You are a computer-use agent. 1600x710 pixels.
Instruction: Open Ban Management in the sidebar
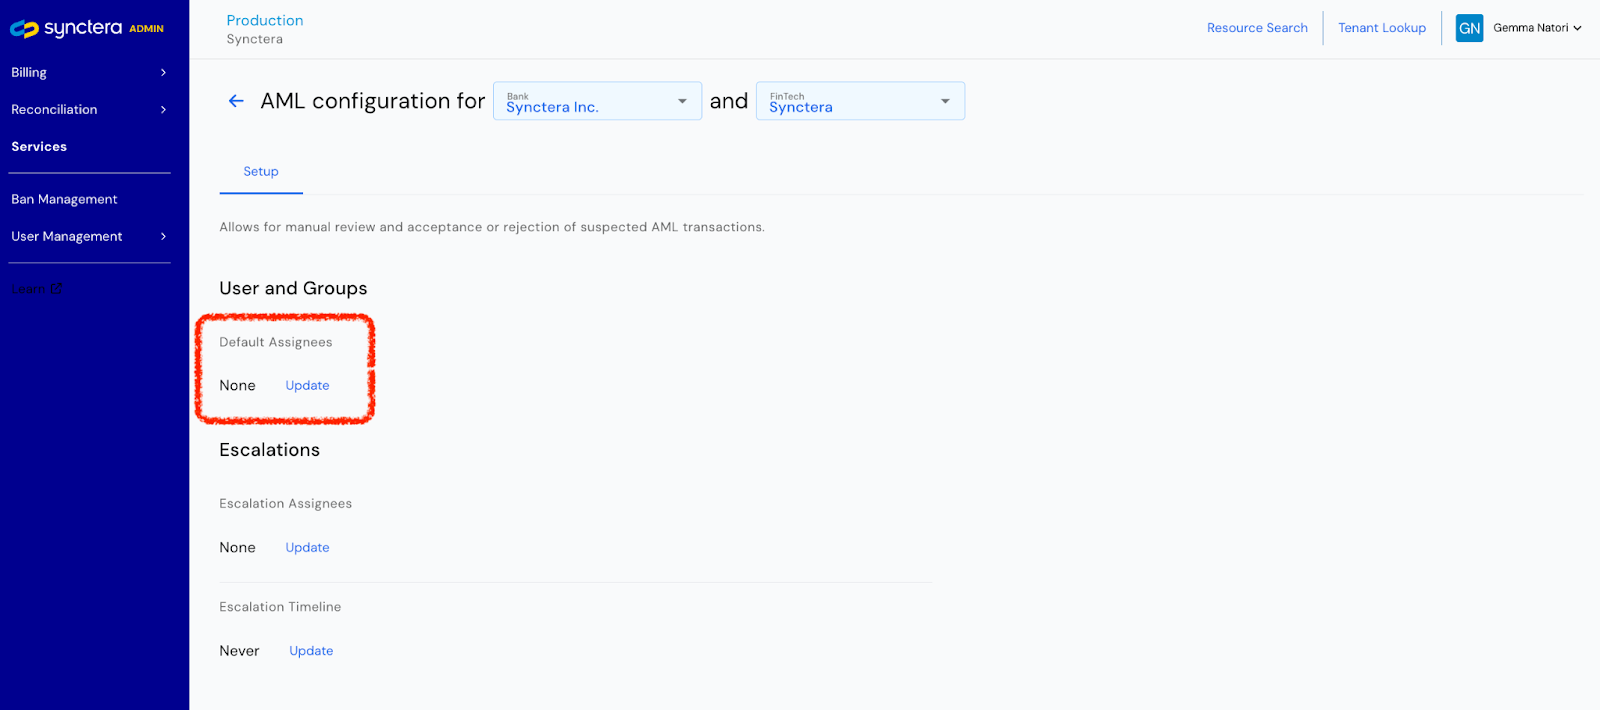[x=64, y=199]
